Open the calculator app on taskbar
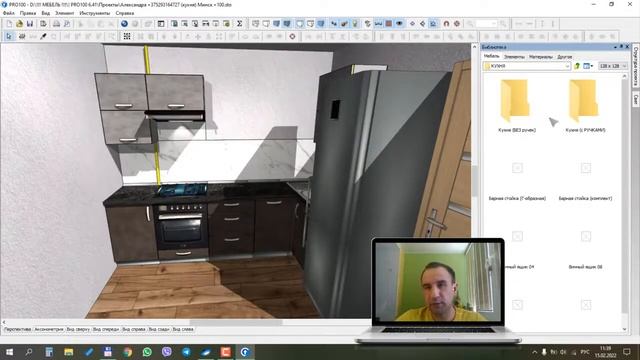The width and height of the screenshot is (640, 360). tap(49, 352)
